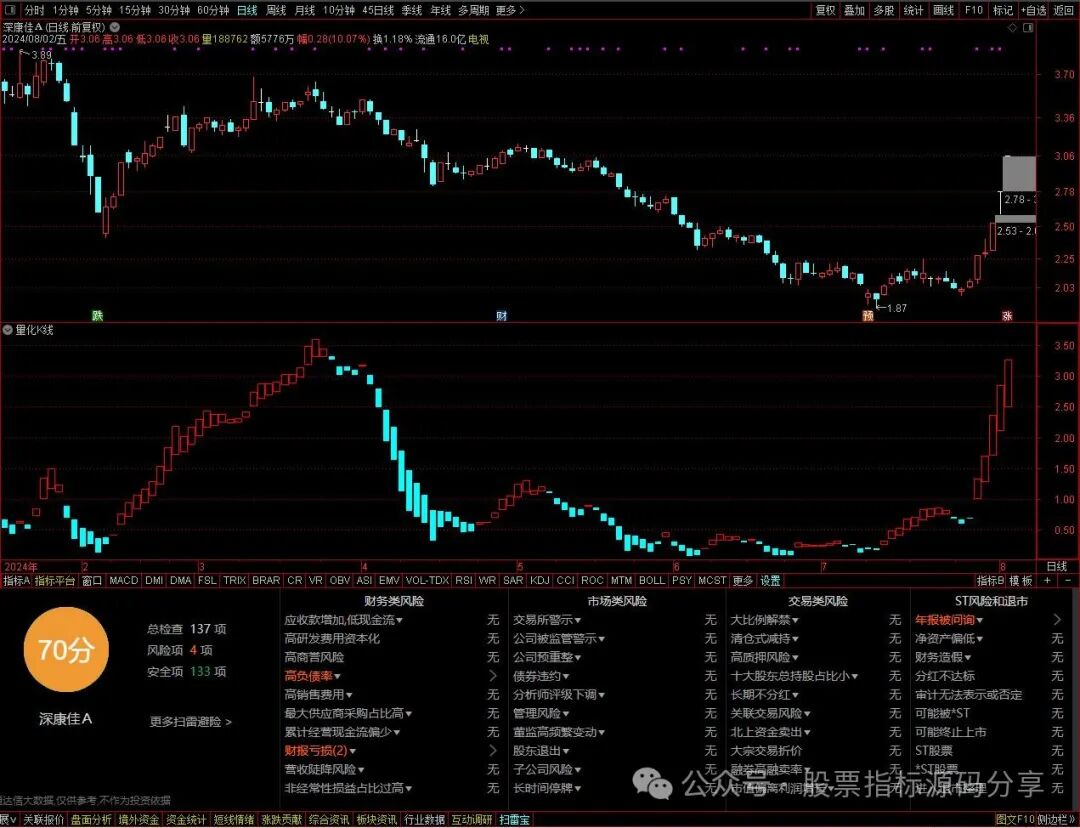Zoom in chart with the + button
Image resolution: width=1080 pixels, height=828 pixels.
(x=1048, y=581)
